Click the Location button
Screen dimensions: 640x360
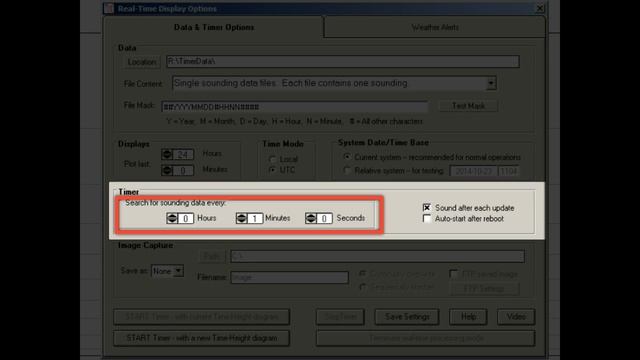tap(142, 62)
